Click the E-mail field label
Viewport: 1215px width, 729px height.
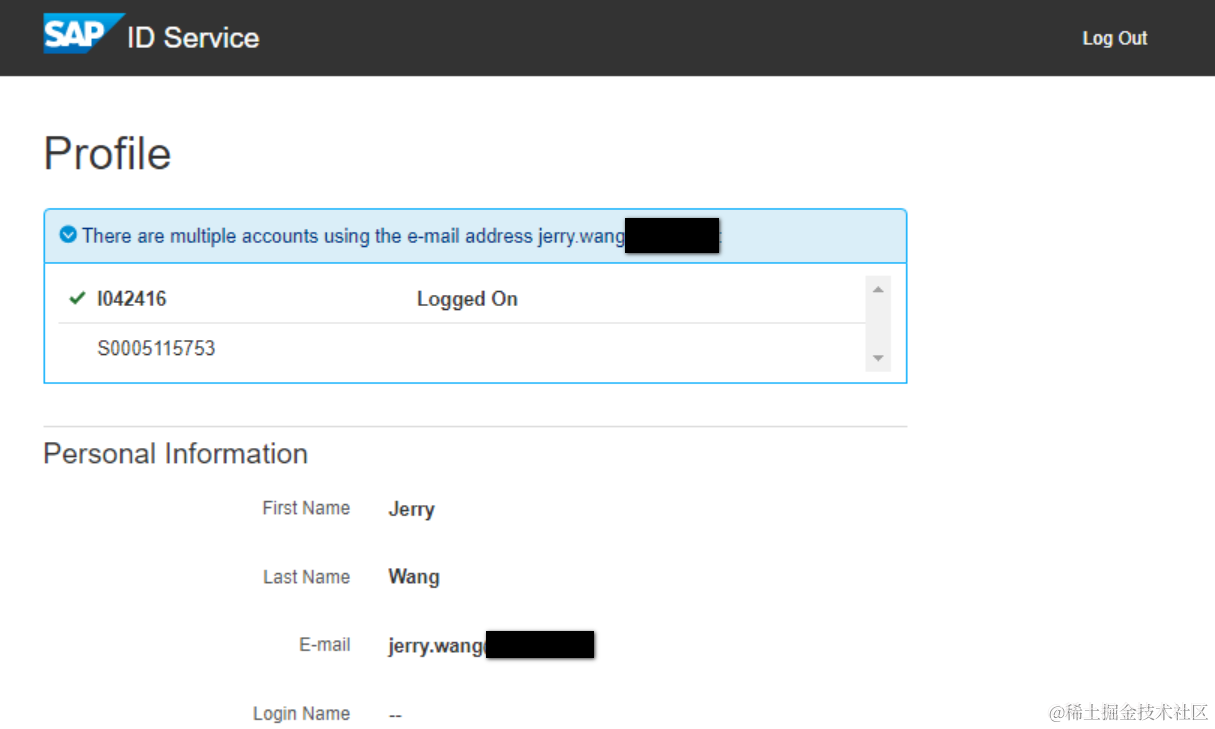[x=325, y=645]
